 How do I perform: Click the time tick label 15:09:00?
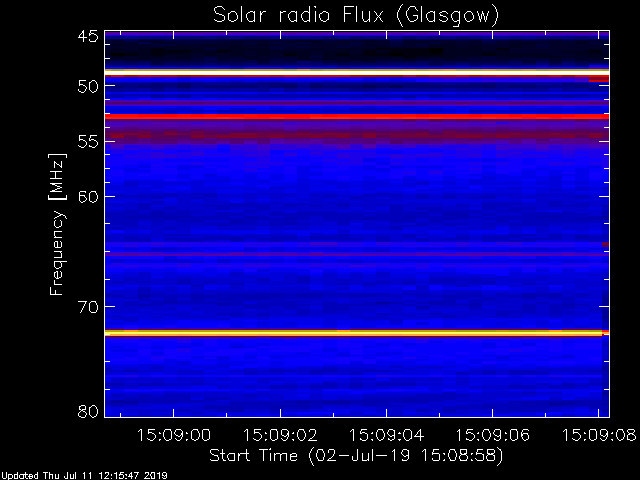click(173, 436)
